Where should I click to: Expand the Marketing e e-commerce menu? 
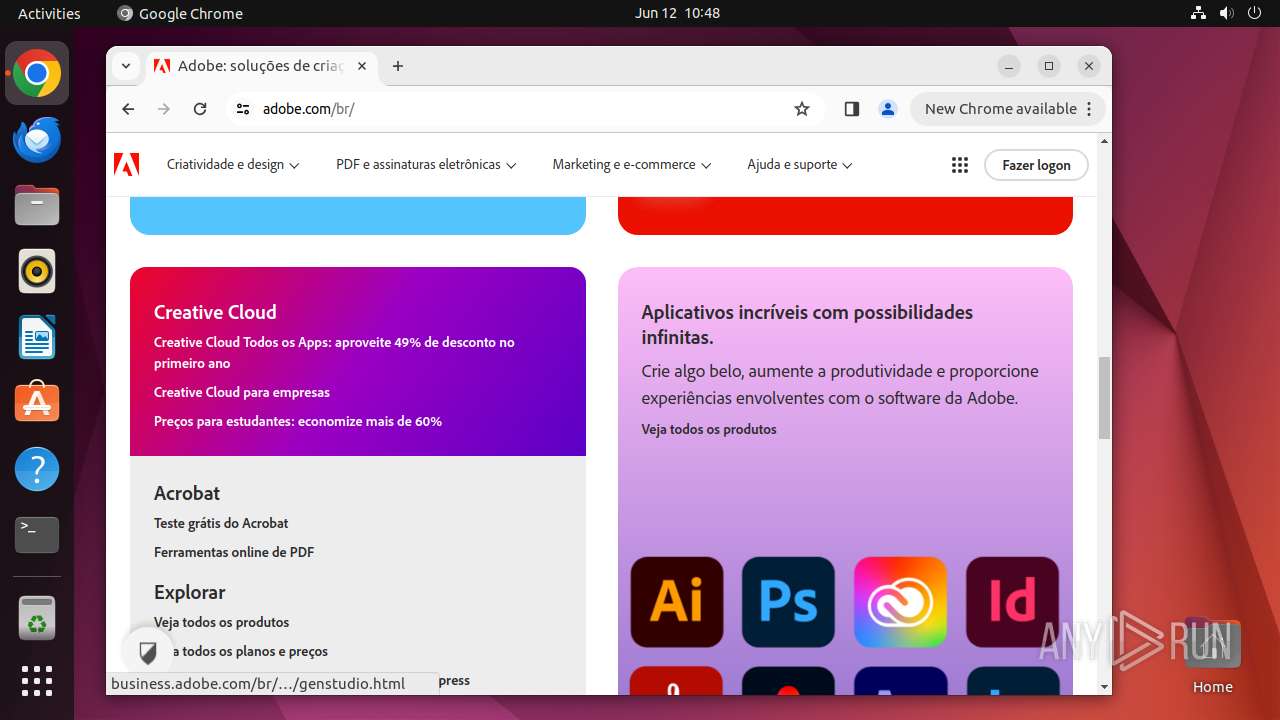632,165
